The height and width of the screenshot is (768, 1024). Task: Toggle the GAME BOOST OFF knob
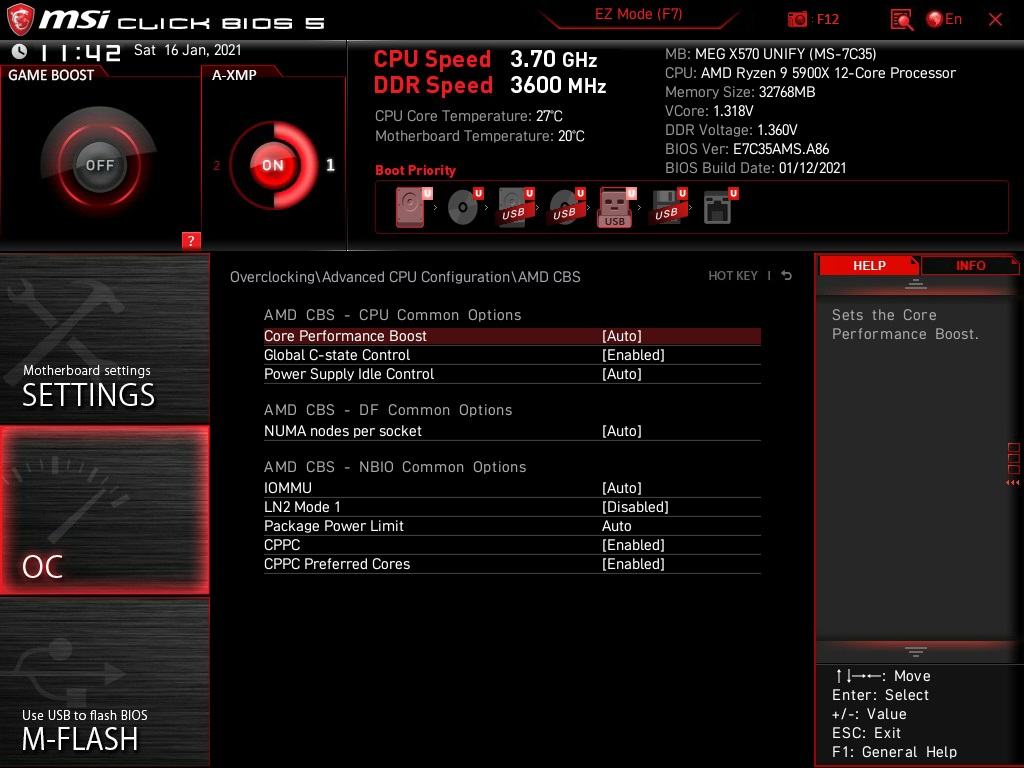tap(99, 165)
